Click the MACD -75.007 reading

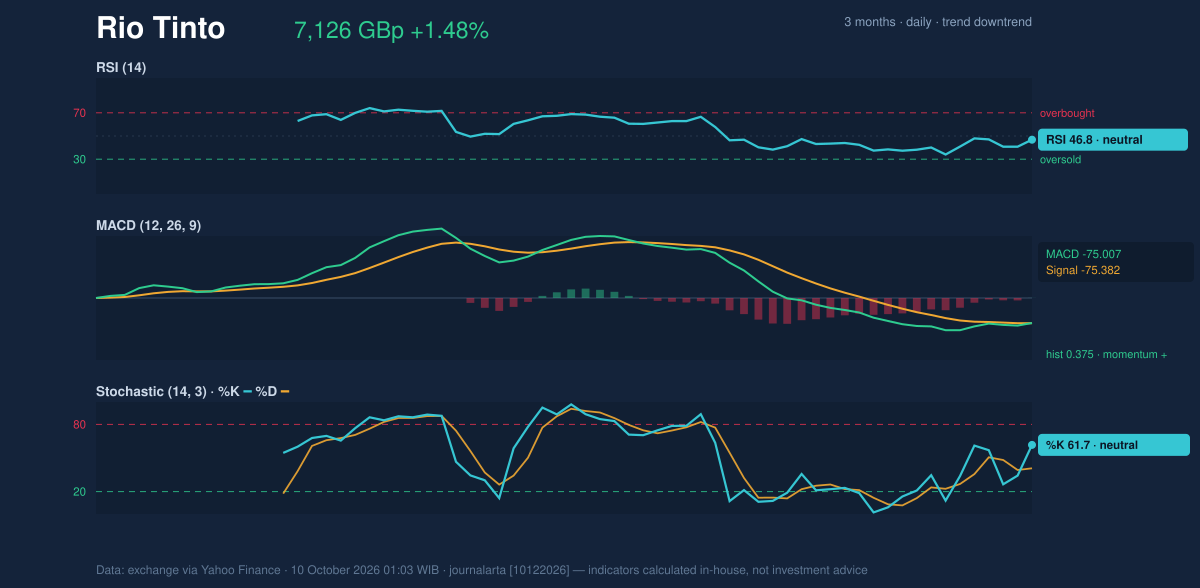pos(1083,254)
